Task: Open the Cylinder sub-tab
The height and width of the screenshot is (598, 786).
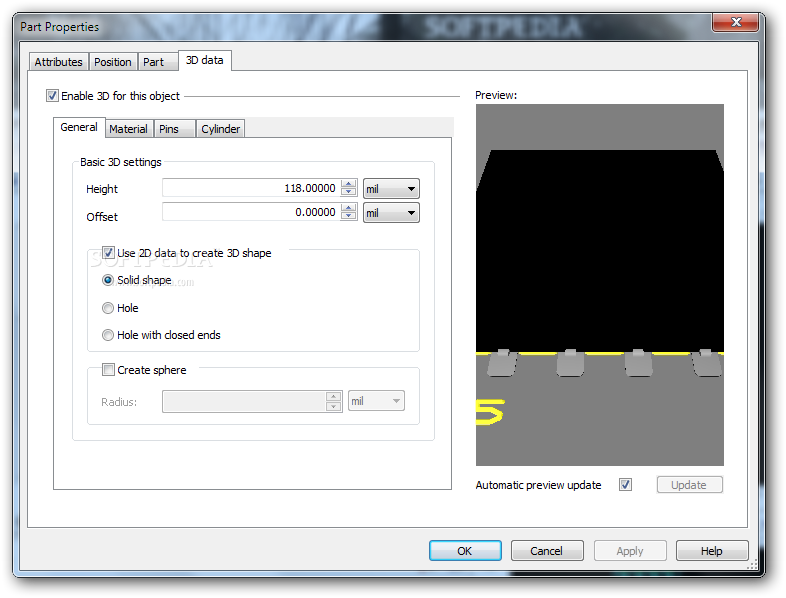Action: coord(220,129)
